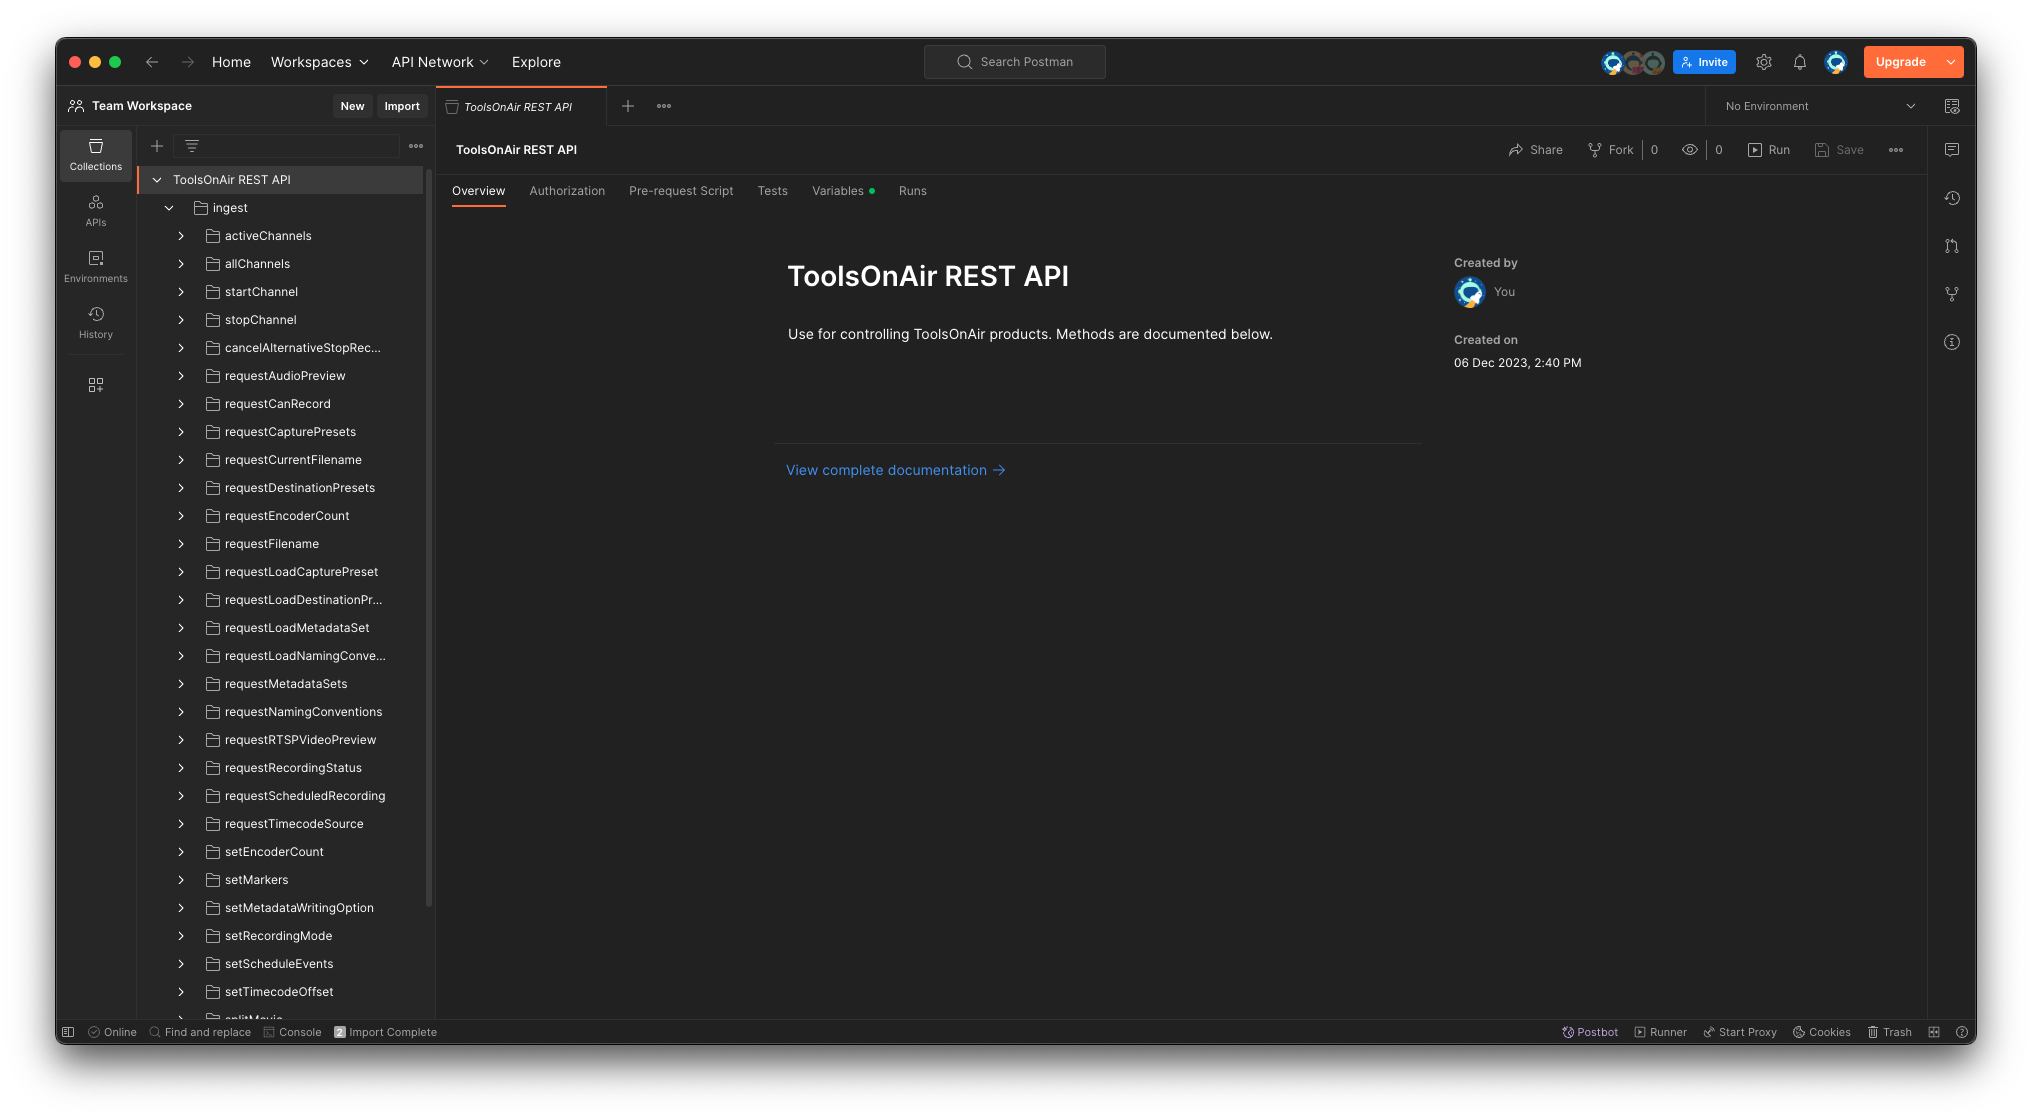Image resolution: width=2032 pixels, height=1118 pixels.
Task: Expand the startChannel folder
Action: 181,292
